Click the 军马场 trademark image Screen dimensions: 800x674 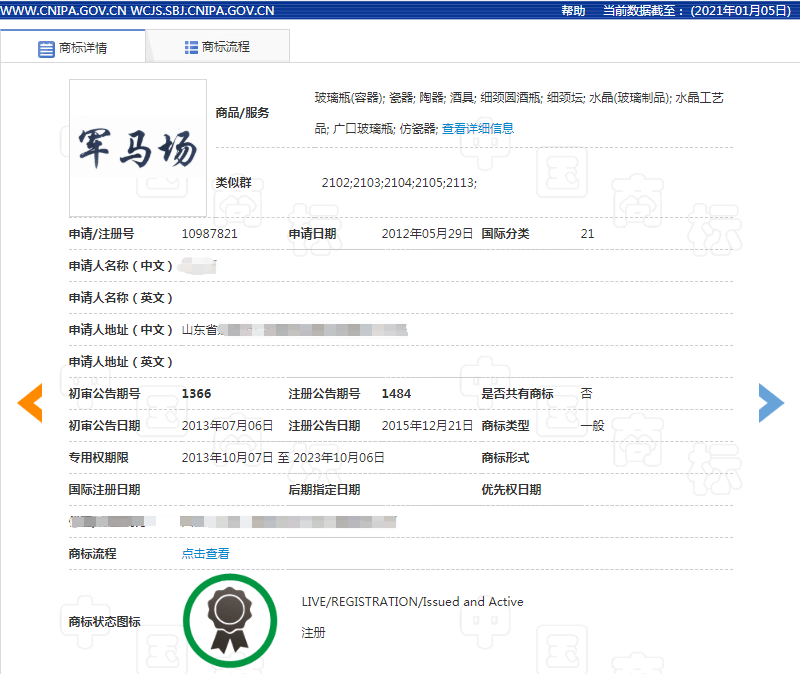tap(138, 148)
